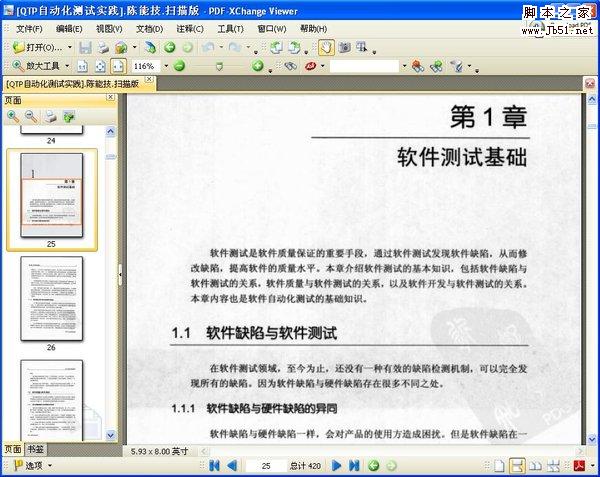600x477 pixels.
Task: Click green back arrow in bottom navigation bar
Action: 373,466
